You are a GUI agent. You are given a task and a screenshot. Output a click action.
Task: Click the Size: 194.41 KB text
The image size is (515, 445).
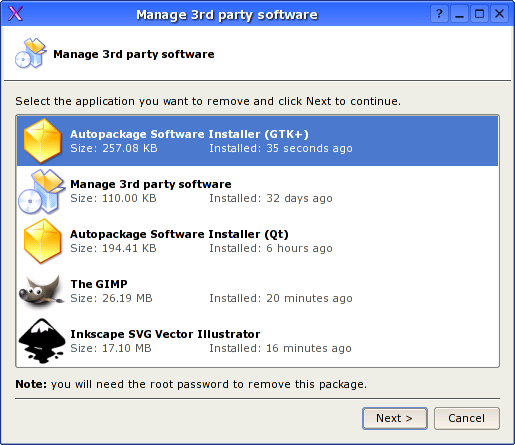(x=113, y=248)
